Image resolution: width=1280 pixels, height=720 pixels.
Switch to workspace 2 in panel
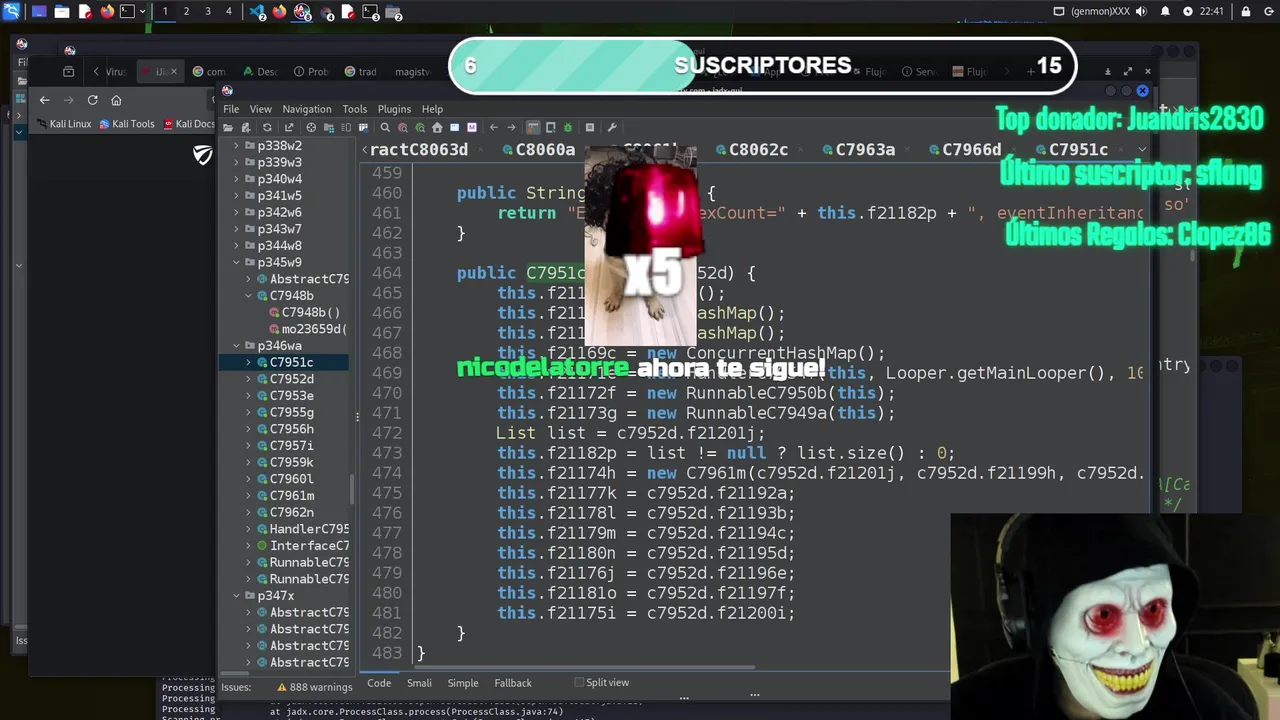pos(186,12)
